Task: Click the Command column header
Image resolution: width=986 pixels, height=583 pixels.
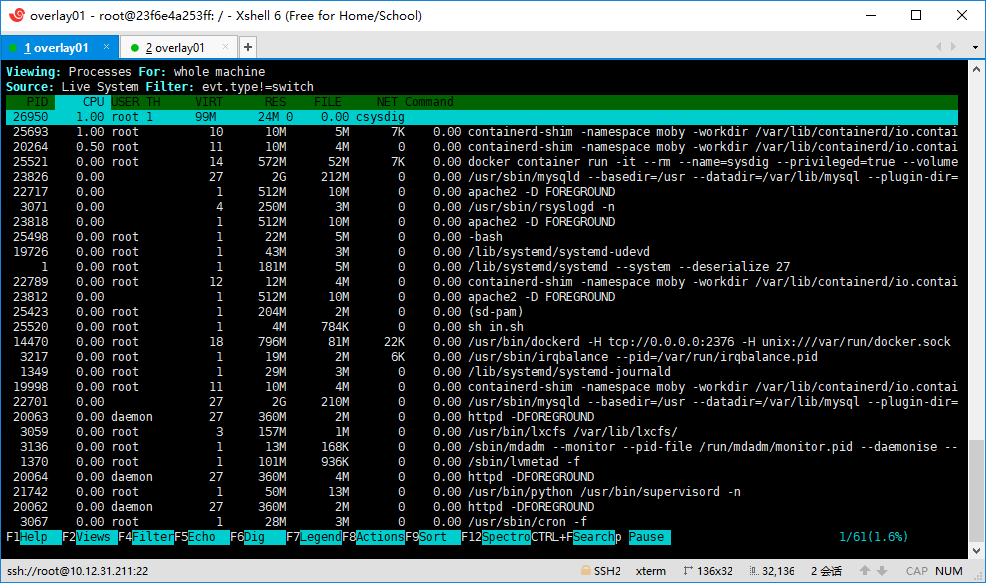Action: tap(429, 102)
